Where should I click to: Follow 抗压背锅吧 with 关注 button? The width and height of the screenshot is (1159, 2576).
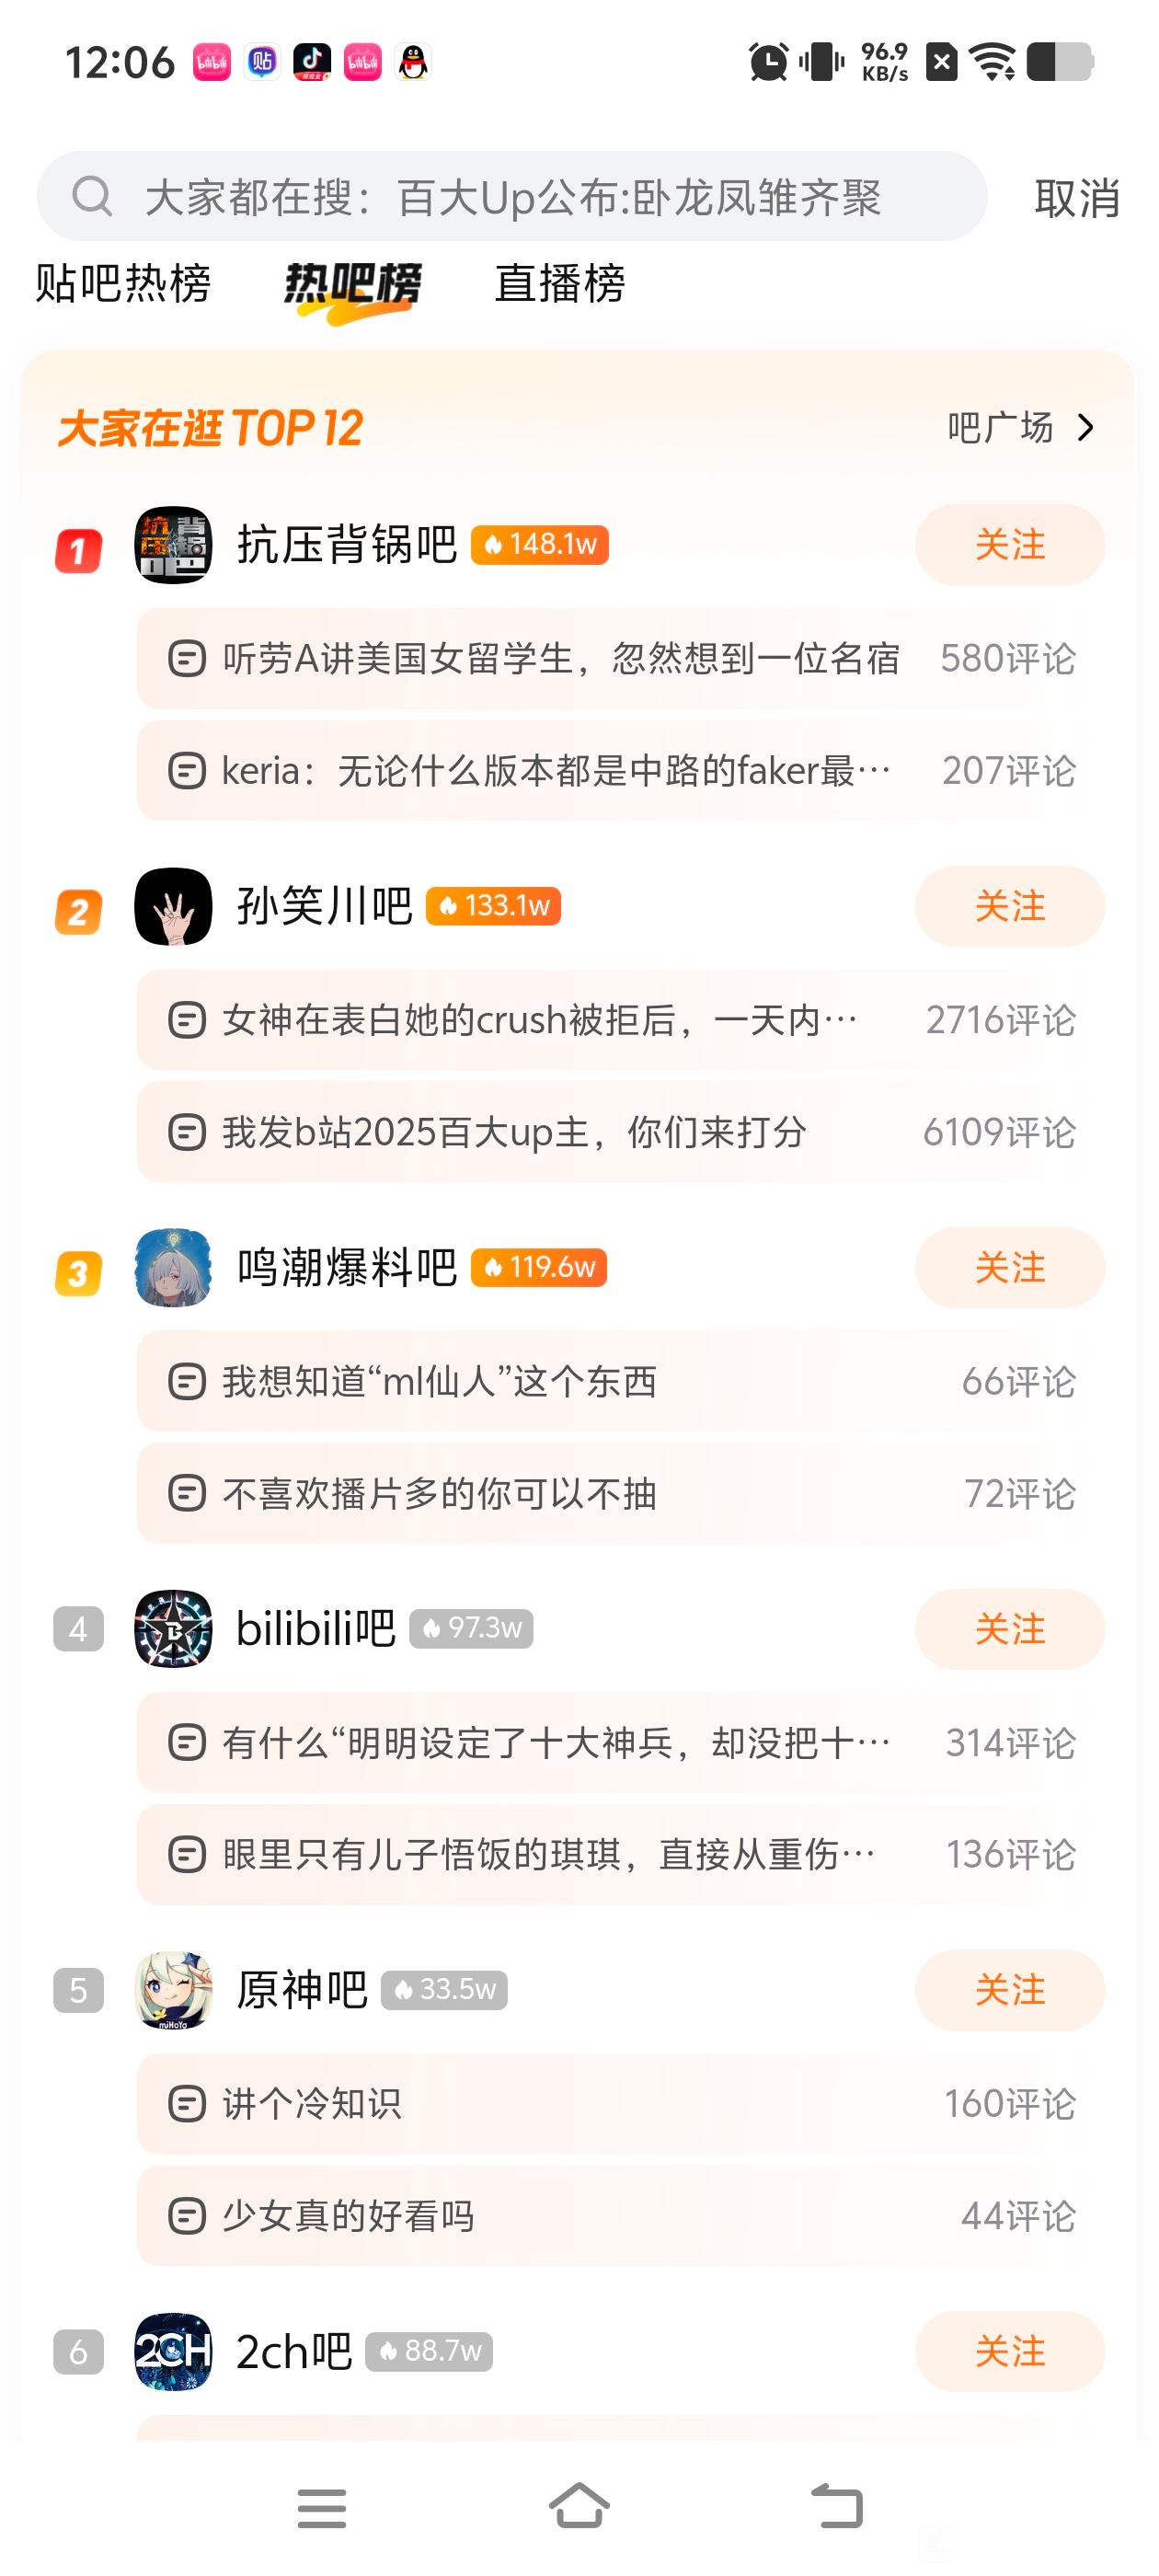coord(1009,545)
